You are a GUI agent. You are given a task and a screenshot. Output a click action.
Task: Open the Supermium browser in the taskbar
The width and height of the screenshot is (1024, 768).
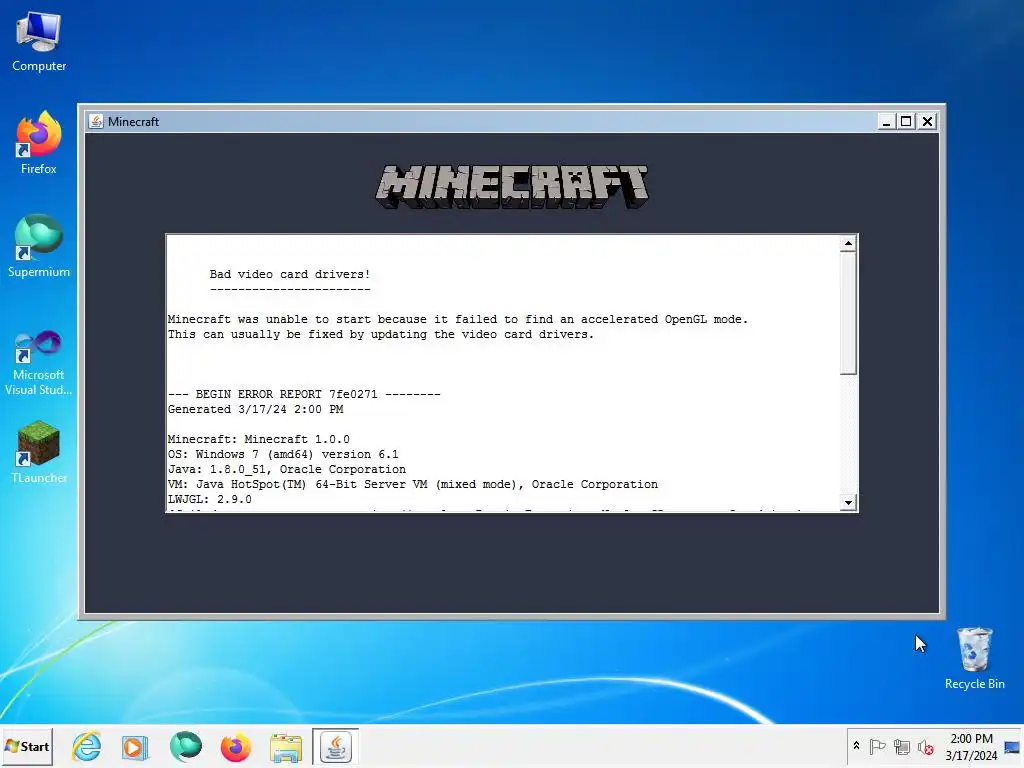pos(185,746)
